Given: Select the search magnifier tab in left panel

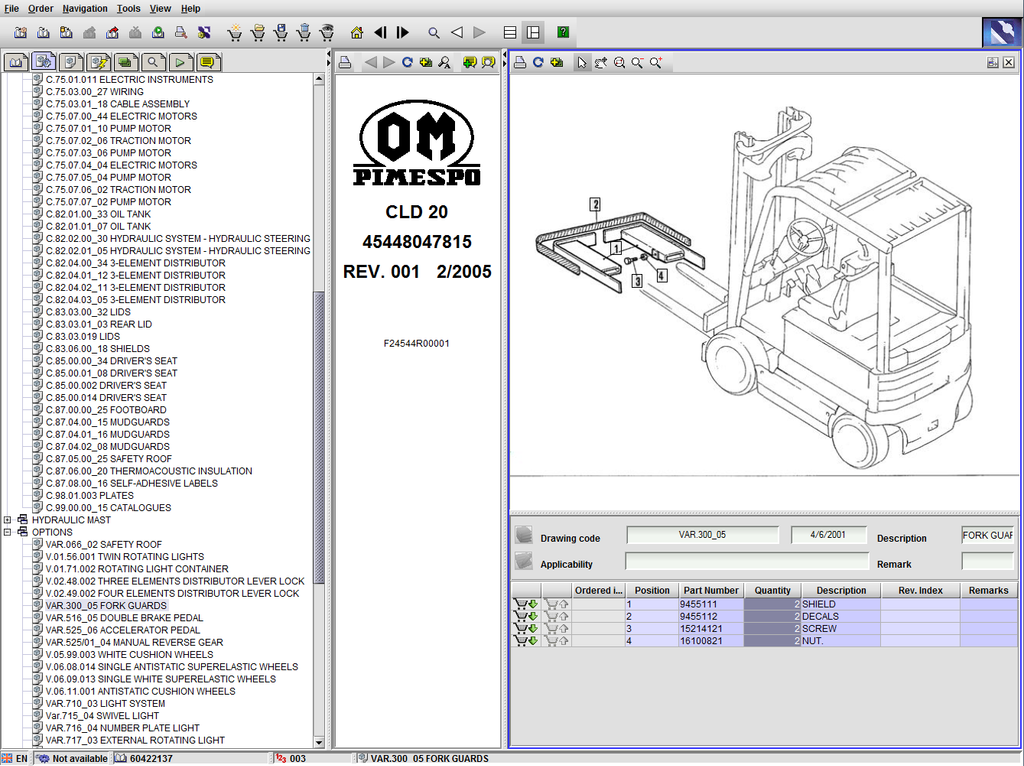Looking at the screenshot, I should (153, 63).
